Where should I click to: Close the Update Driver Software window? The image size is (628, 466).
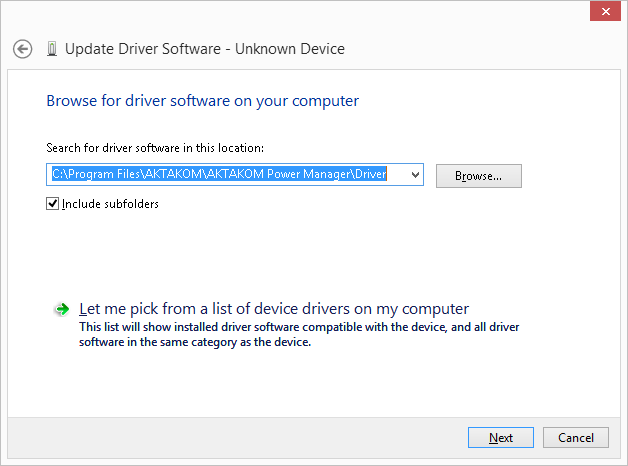tap(605, 11)
